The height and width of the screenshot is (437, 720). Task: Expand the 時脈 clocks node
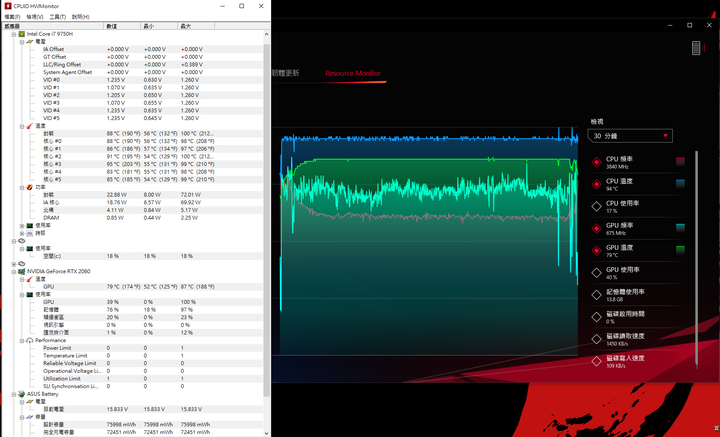tap(22, 233)
